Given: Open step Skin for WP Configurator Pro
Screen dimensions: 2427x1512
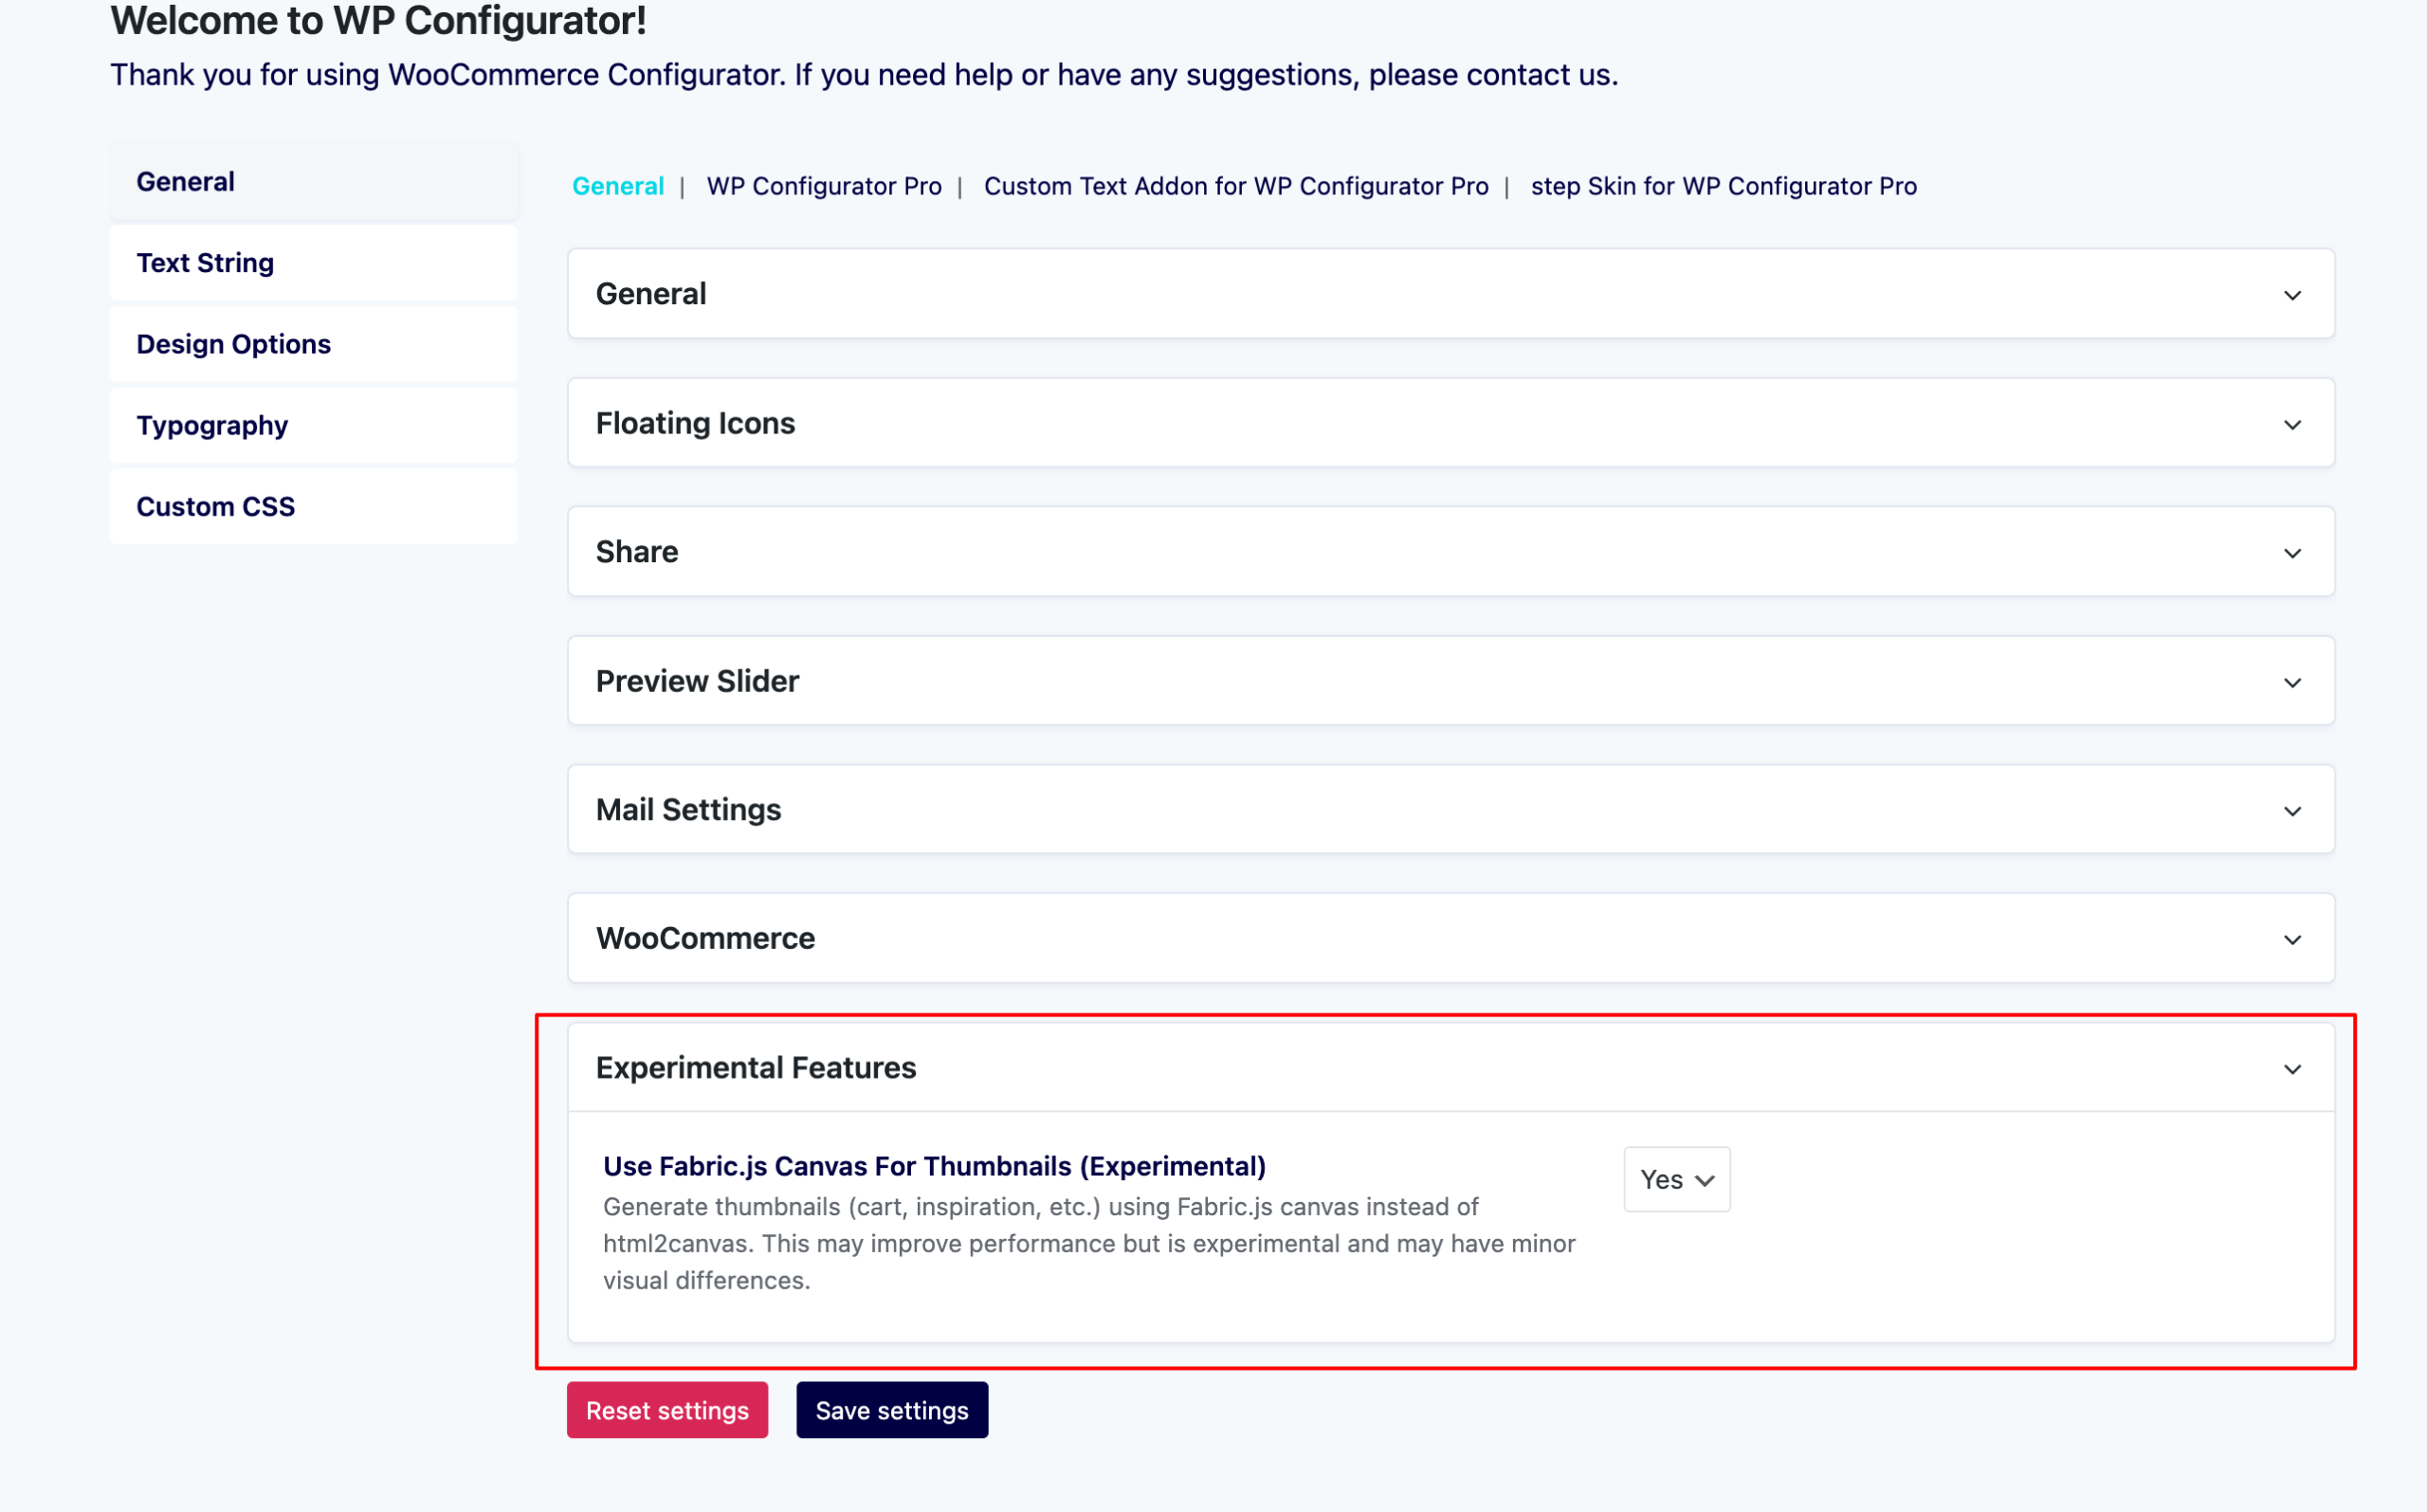Looking at the screenshot, I should pyautogui.click(x=1724, y=186).
